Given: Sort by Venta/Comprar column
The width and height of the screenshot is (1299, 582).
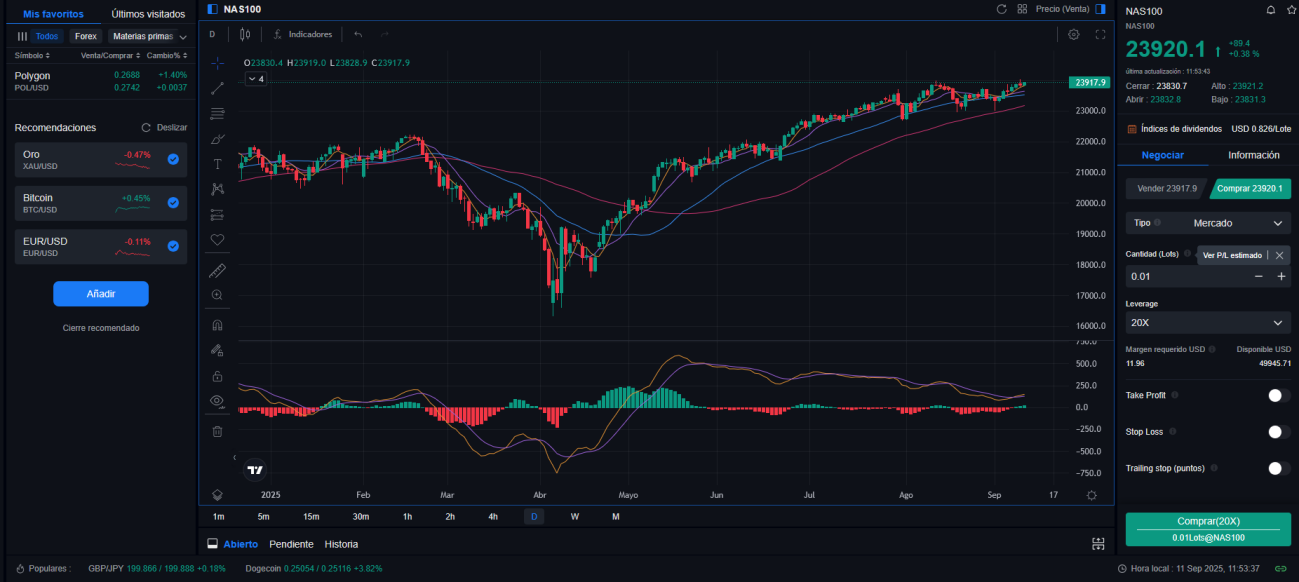Looking at the screenshot, I should 111,55.
